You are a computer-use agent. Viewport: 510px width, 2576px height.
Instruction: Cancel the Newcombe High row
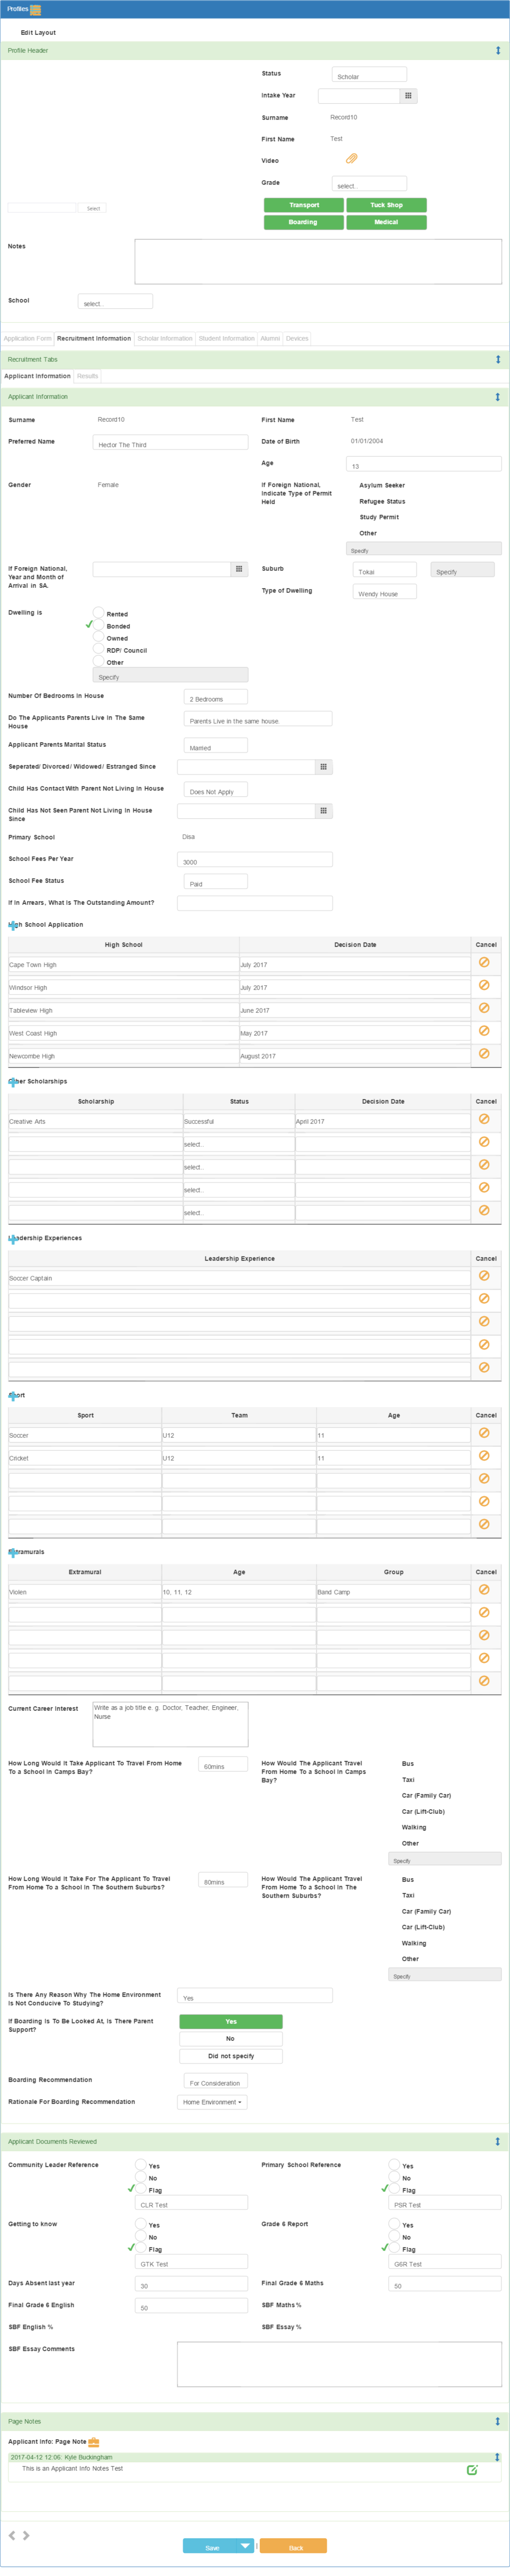484,1054
